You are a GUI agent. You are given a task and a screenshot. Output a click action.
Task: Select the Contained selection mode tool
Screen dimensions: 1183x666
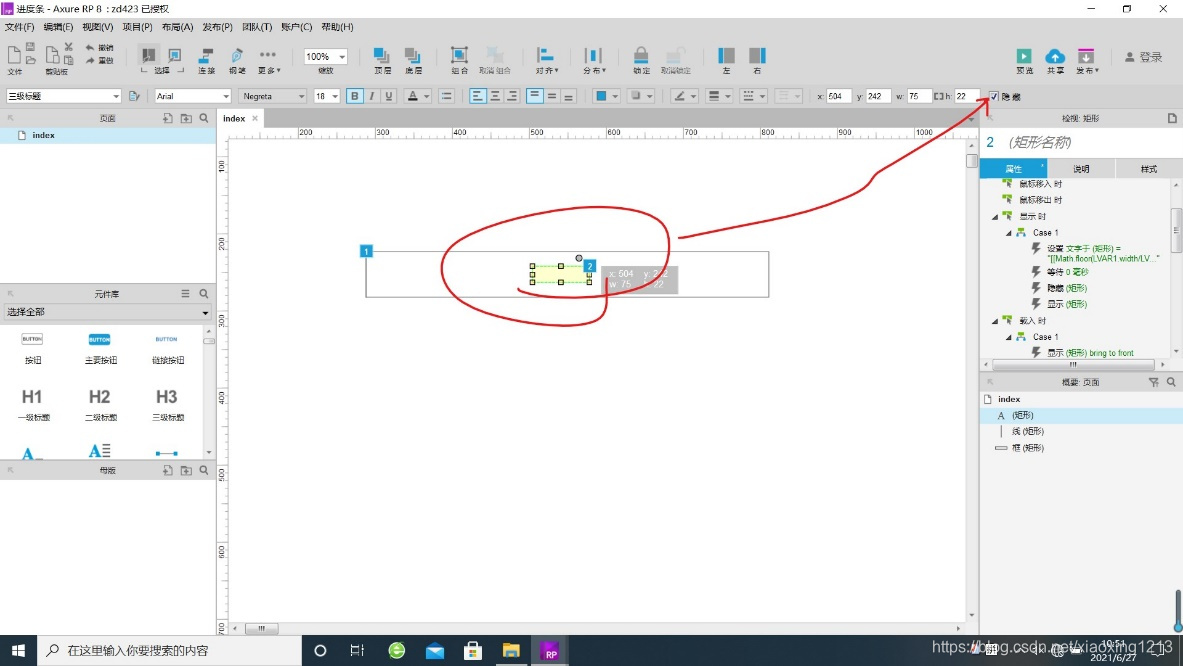pos(174,55)
